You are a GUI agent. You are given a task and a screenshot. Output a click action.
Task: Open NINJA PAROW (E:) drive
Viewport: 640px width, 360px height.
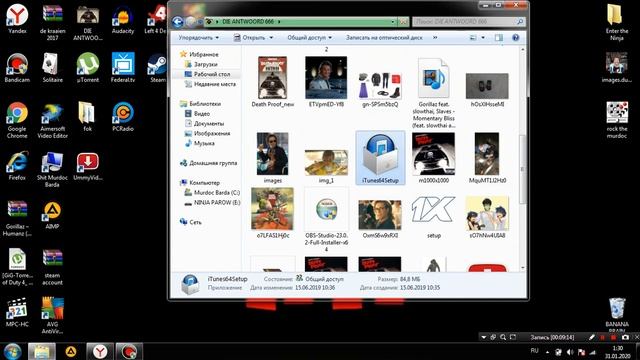[x=212, y=202]
